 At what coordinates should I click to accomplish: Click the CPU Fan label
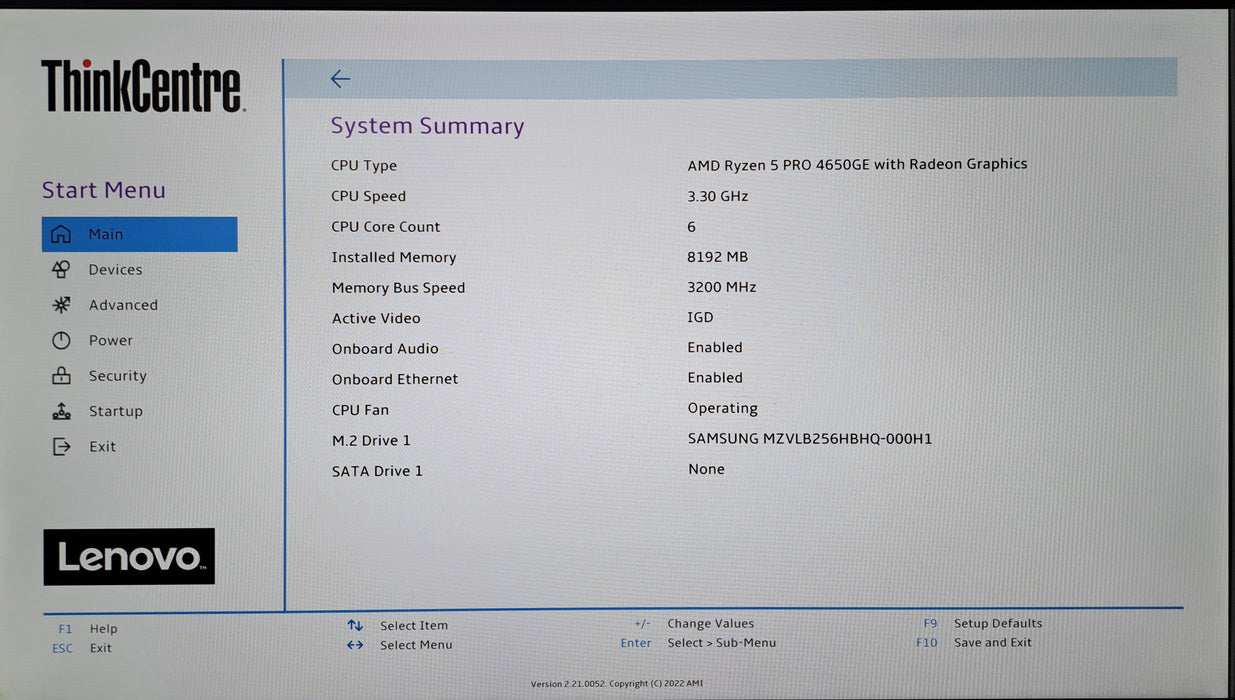pyautogui.click(x=360, y=410)
